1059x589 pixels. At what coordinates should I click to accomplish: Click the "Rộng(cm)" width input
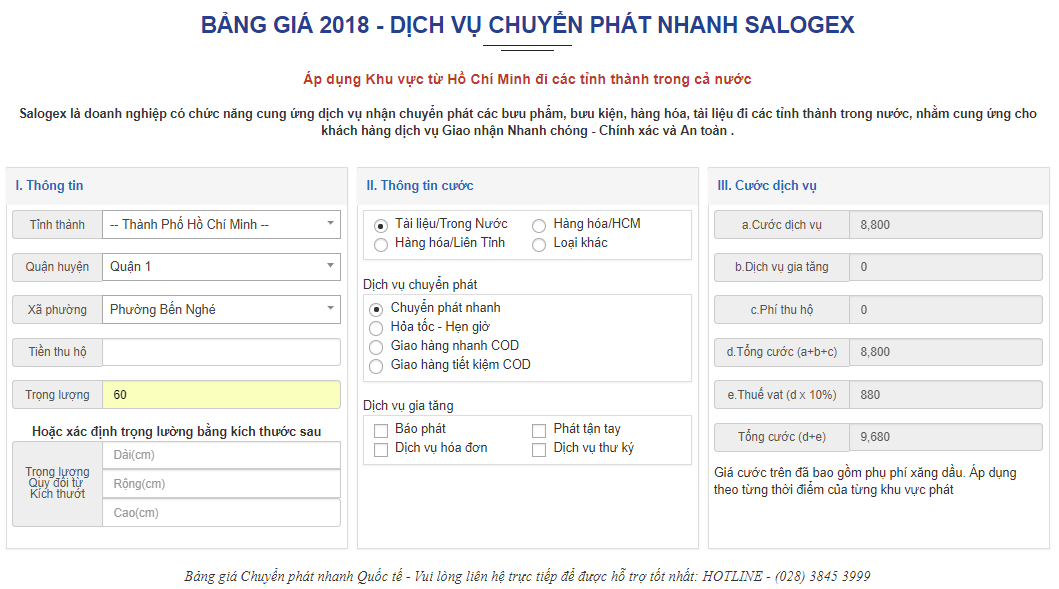click(222, 483)
